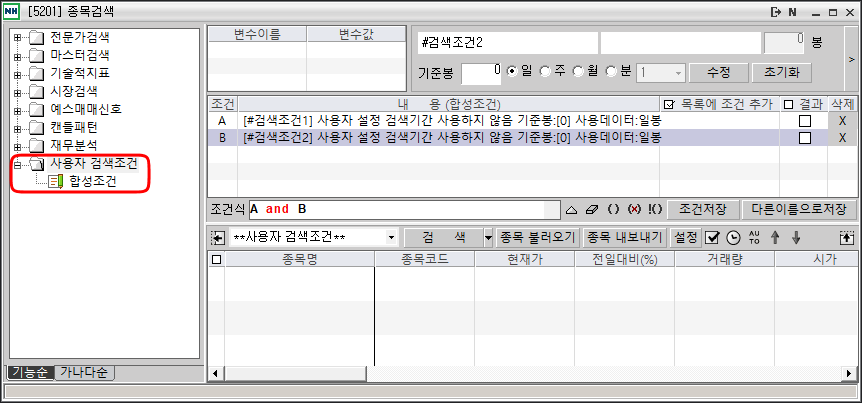Sort by the 현재가 column header
Screen dimensions: 862x403
pyautogui.click(x=524, y=260)
